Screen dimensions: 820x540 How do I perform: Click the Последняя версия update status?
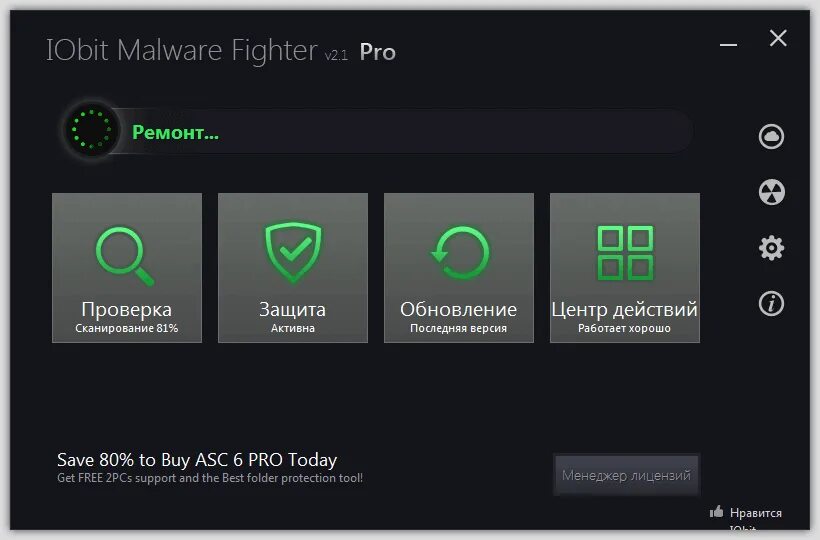coord(459,328)
